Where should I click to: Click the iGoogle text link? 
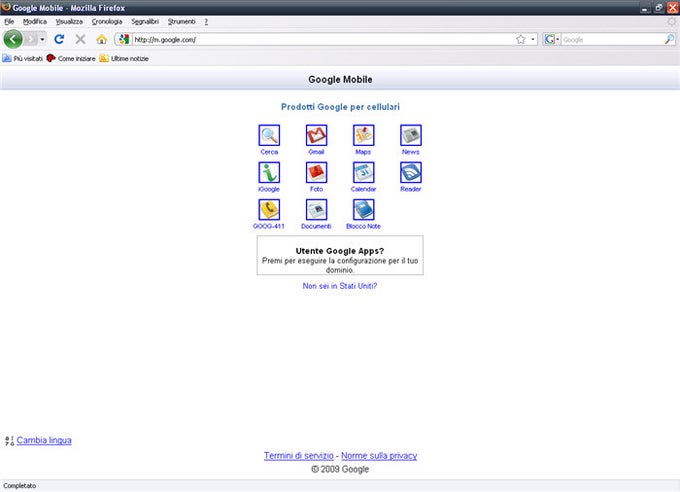[269, 189]
